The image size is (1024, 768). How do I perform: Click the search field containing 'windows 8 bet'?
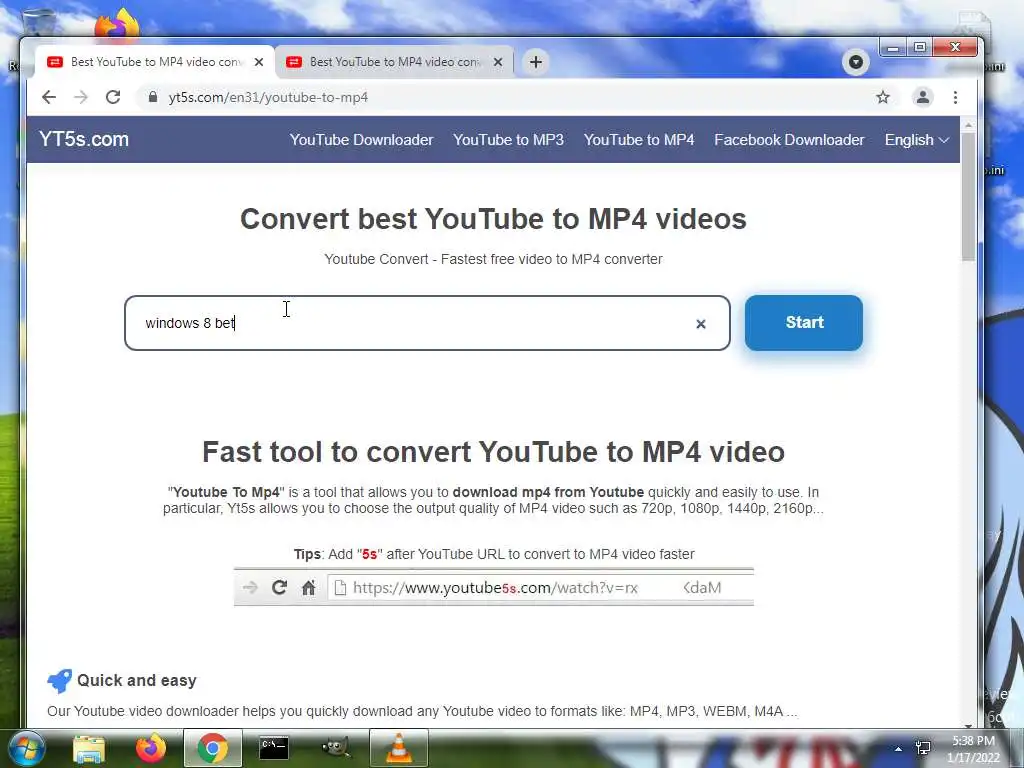pos(427,323)
